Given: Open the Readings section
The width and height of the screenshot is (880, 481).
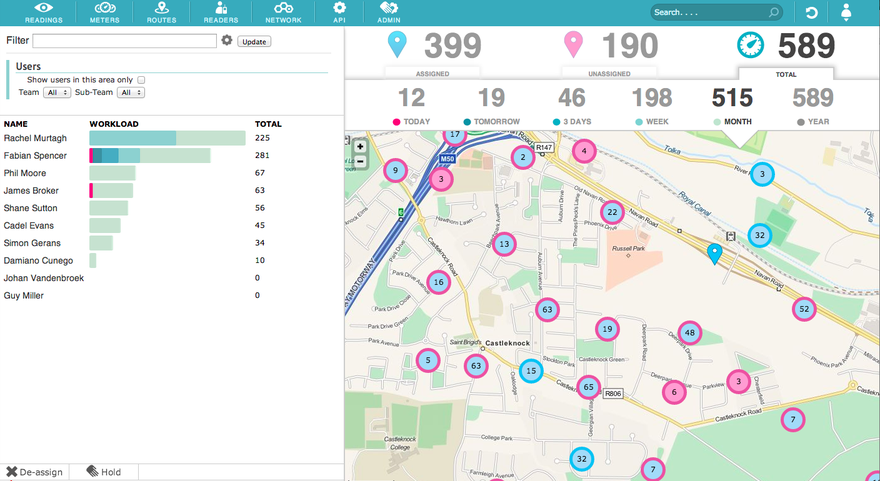Looking at the screenshot, I should [44, 12].
